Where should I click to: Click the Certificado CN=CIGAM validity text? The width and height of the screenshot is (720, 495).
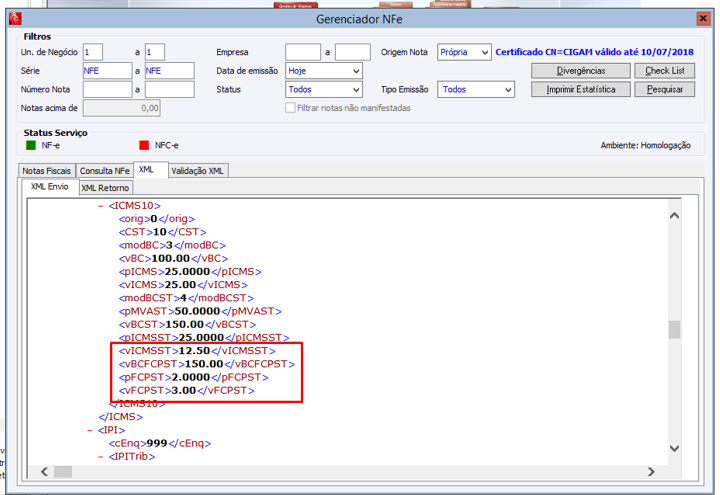click(595, 52)
